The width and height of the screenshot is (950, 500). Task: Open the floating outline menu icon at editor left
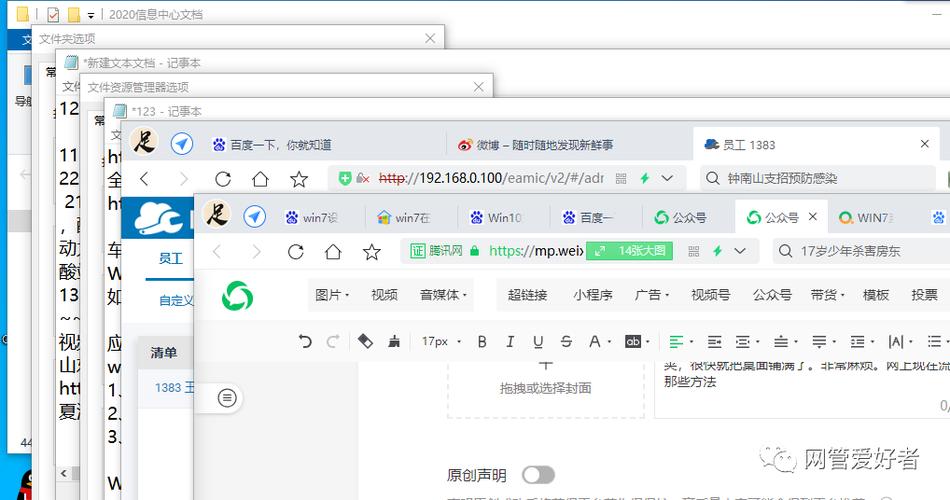click(227, 398)
